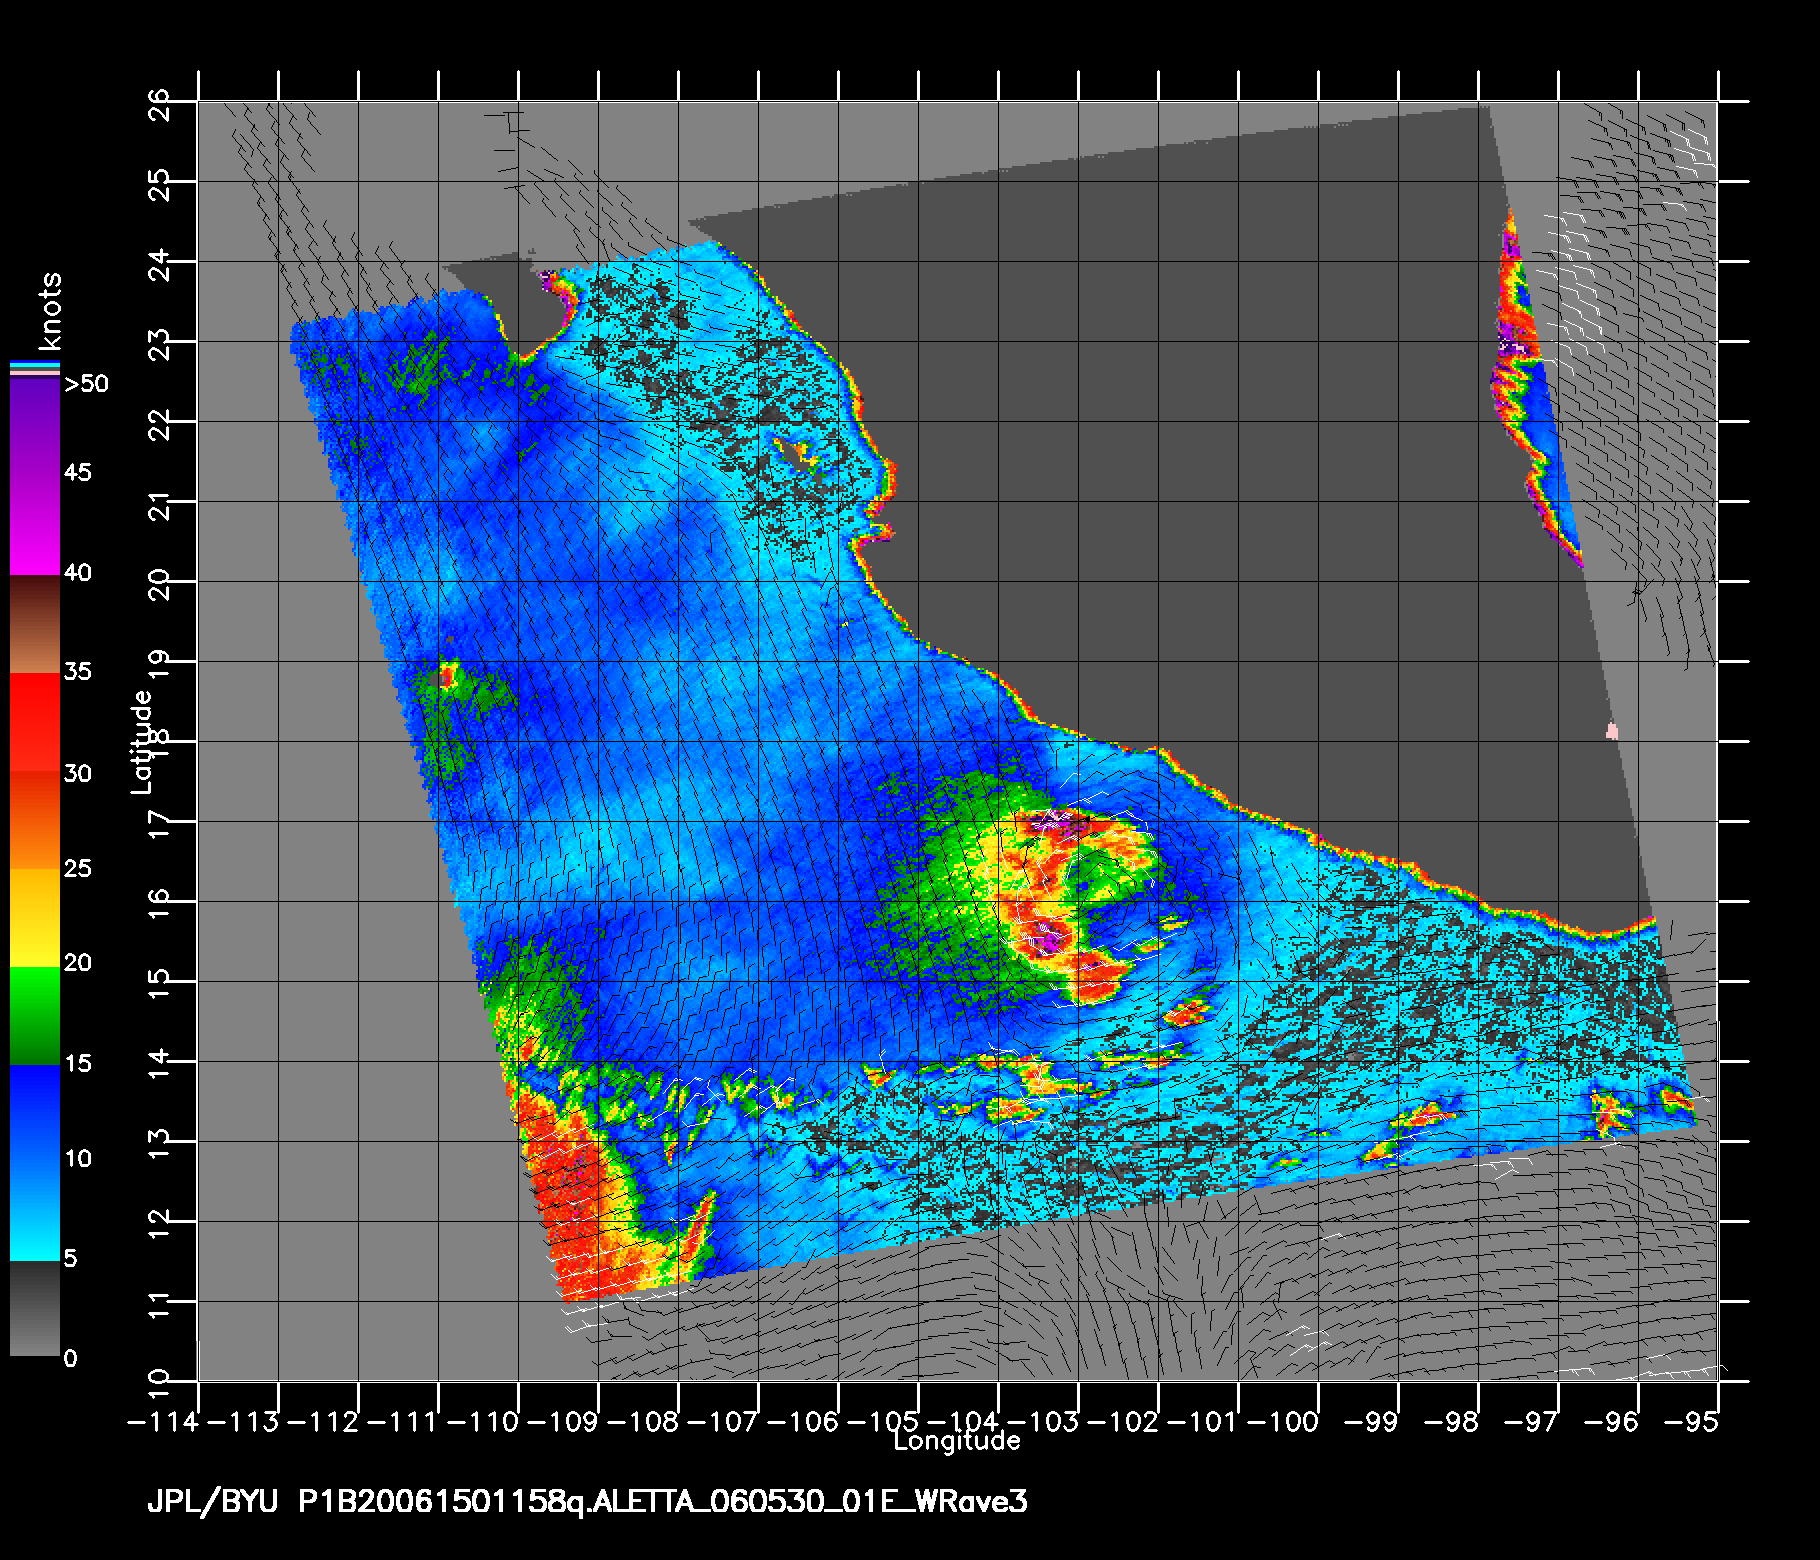Click the storm's magenta core near latitude 17

coord(1058,823)
